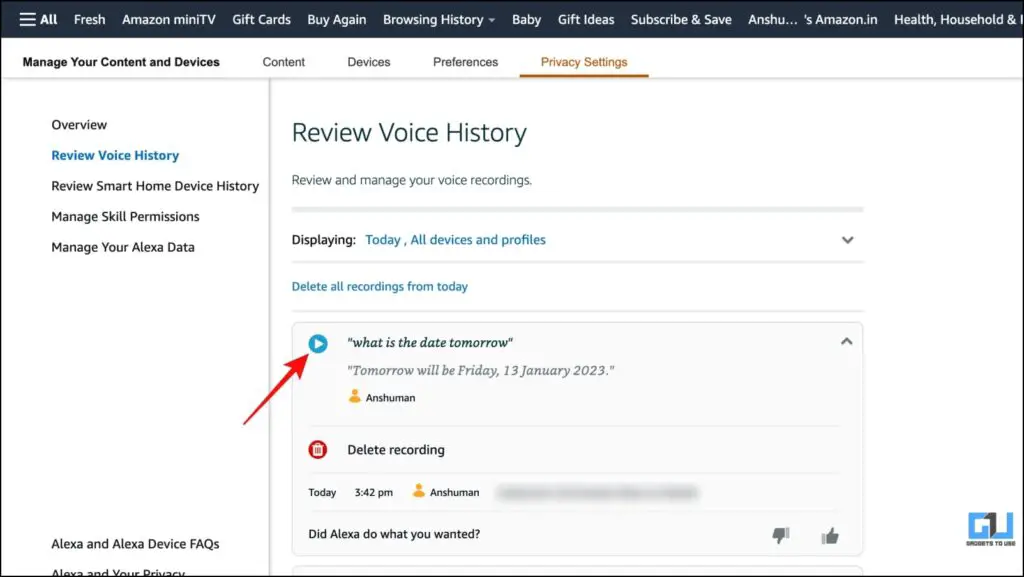This screenshot has width=1024, height=577.
Task: Click "Today, All devices and profiles" filter link
Action: click(x=455, y=240)
